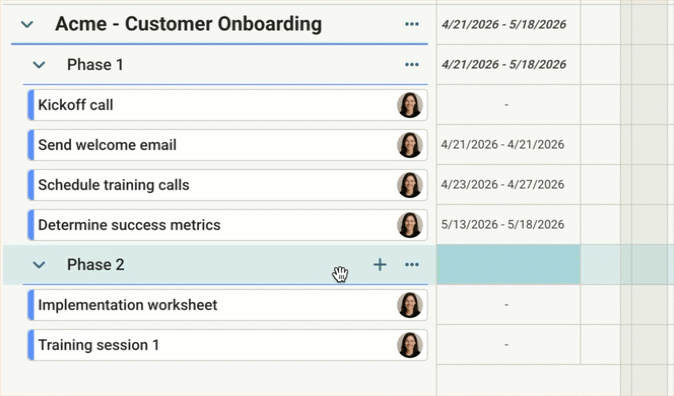This screenshot has height=396, width=674.
Task: Open the Determine success metrics task
Action: click(x=228, y=225)
